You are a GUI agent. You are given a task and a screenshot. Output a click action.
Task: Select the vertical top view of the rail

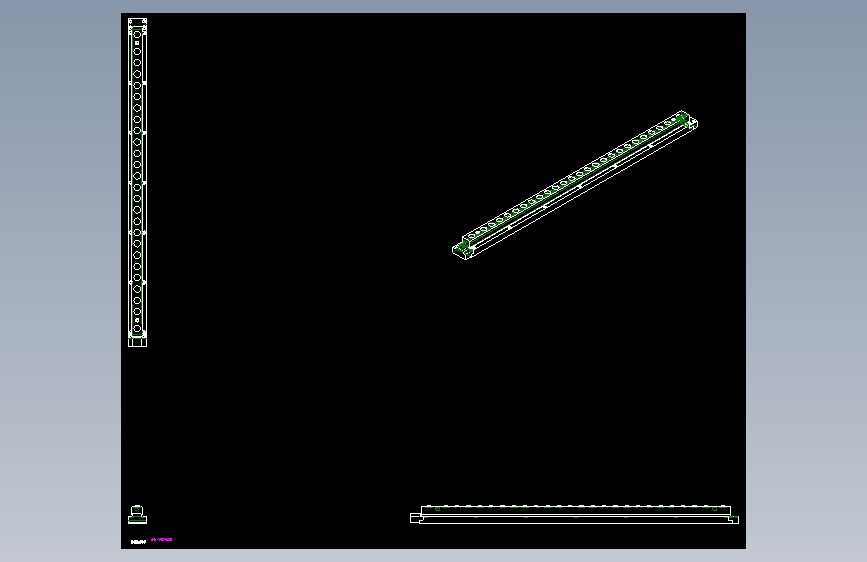[x=137, y=183]
